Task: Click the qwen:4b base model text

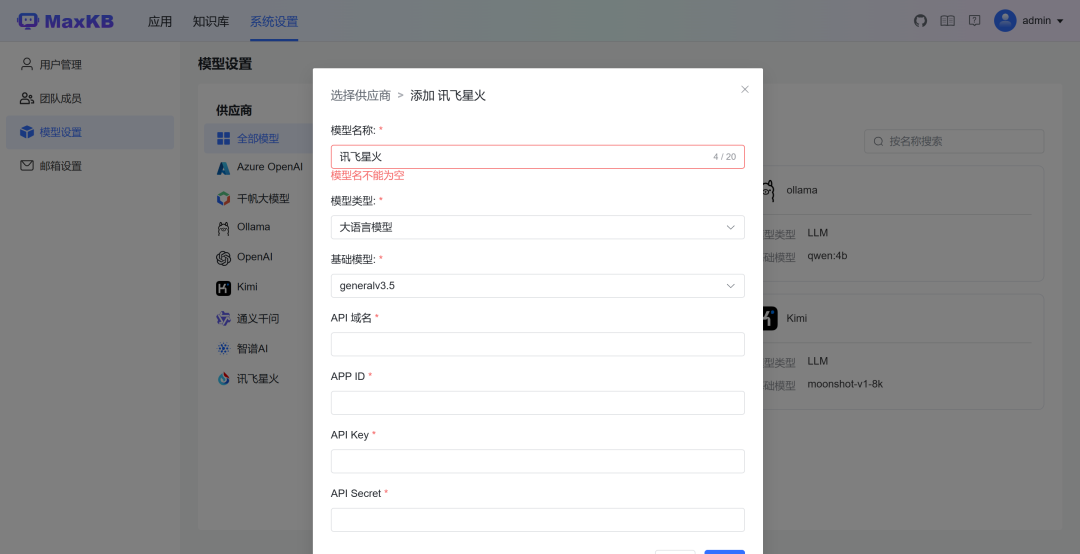Action: tap(827, 256)
